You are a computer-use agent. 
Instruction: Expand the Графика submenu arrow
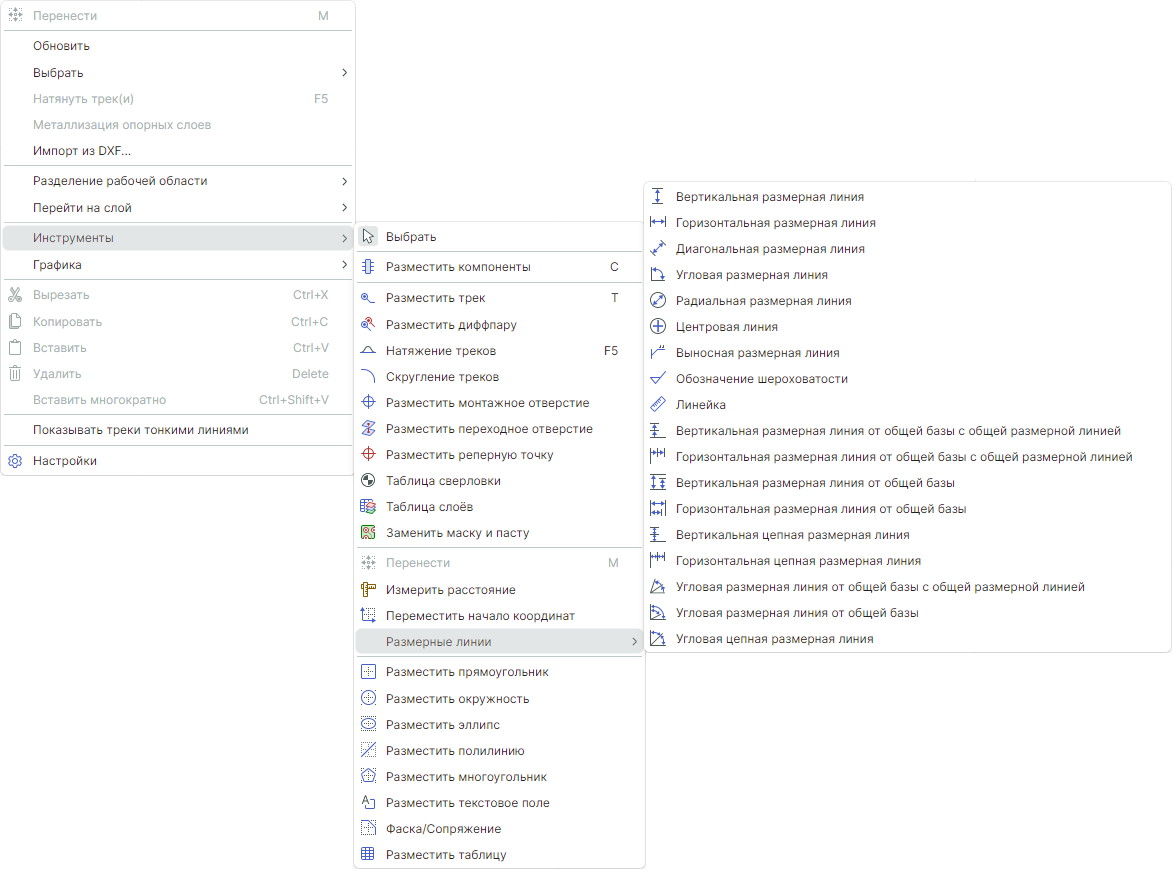click(x=344, y=265)
